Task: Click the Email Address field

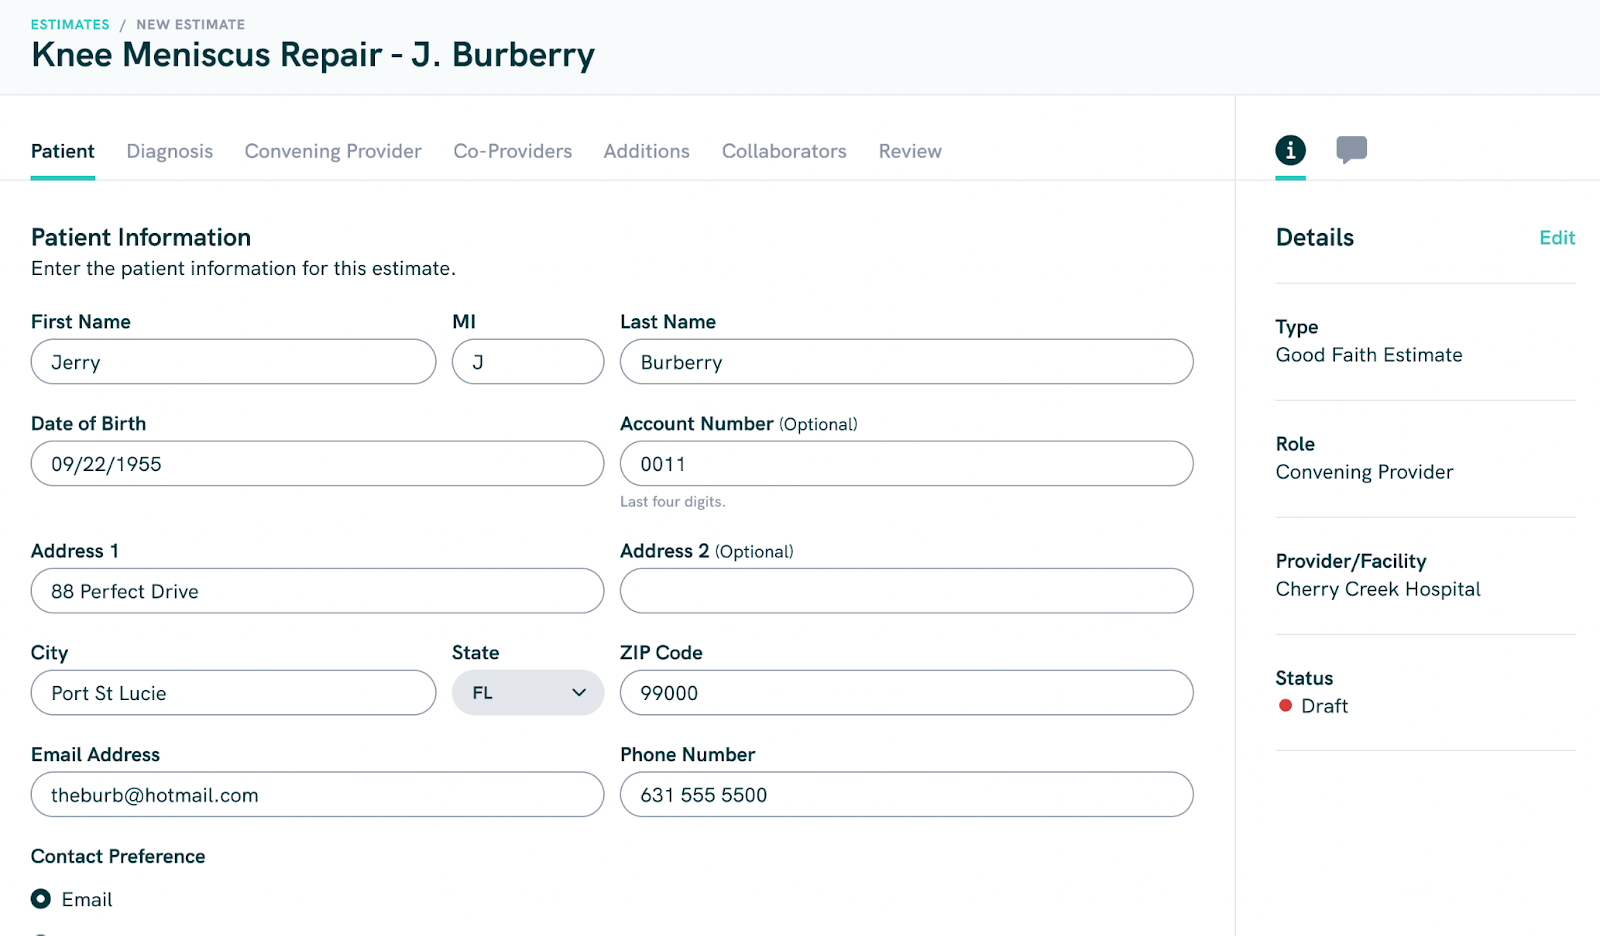Action: pyautogui.click(x=317, y=795)
